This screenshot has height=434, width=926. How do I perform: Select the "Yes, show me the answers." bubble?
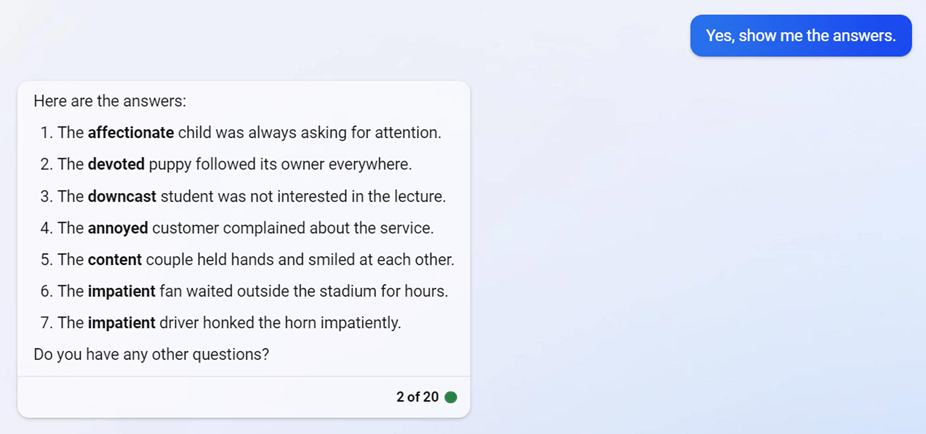pyautogui.click(x=800, y=35)
